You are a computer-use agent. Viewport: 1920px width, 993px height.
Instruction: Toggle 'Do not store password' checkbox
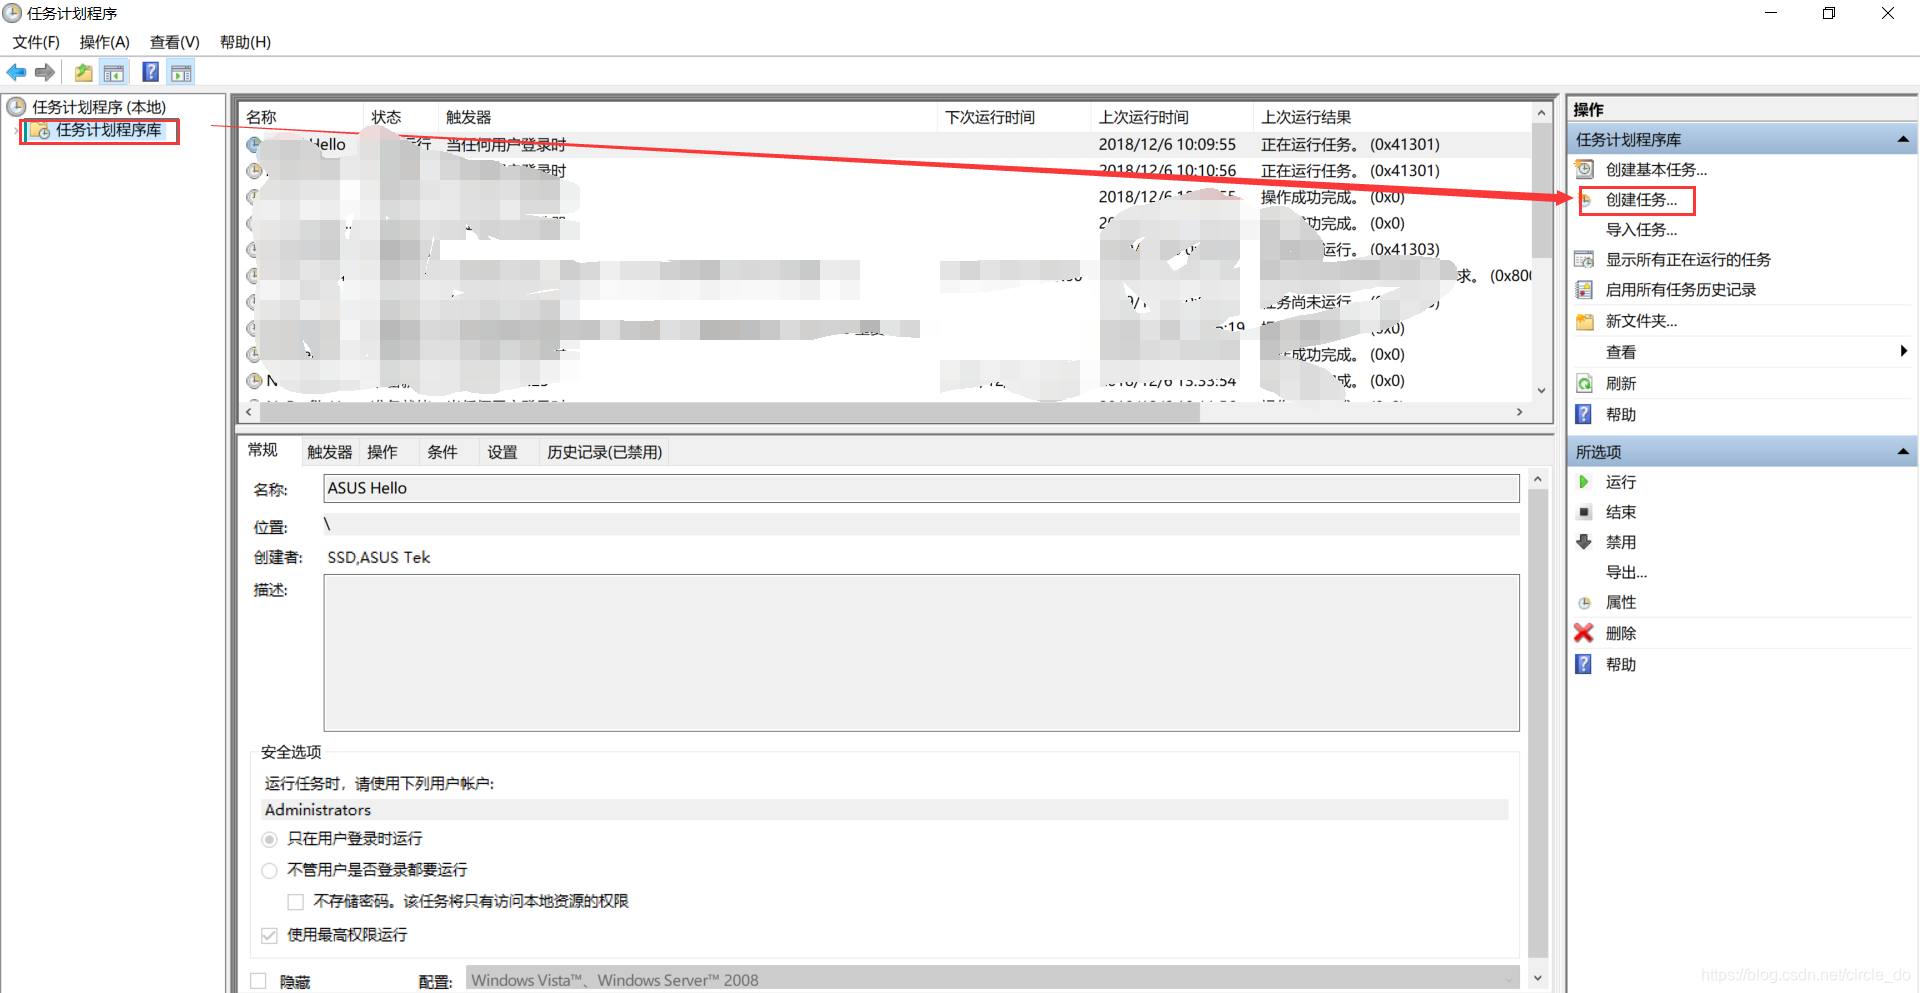(295, 902)
